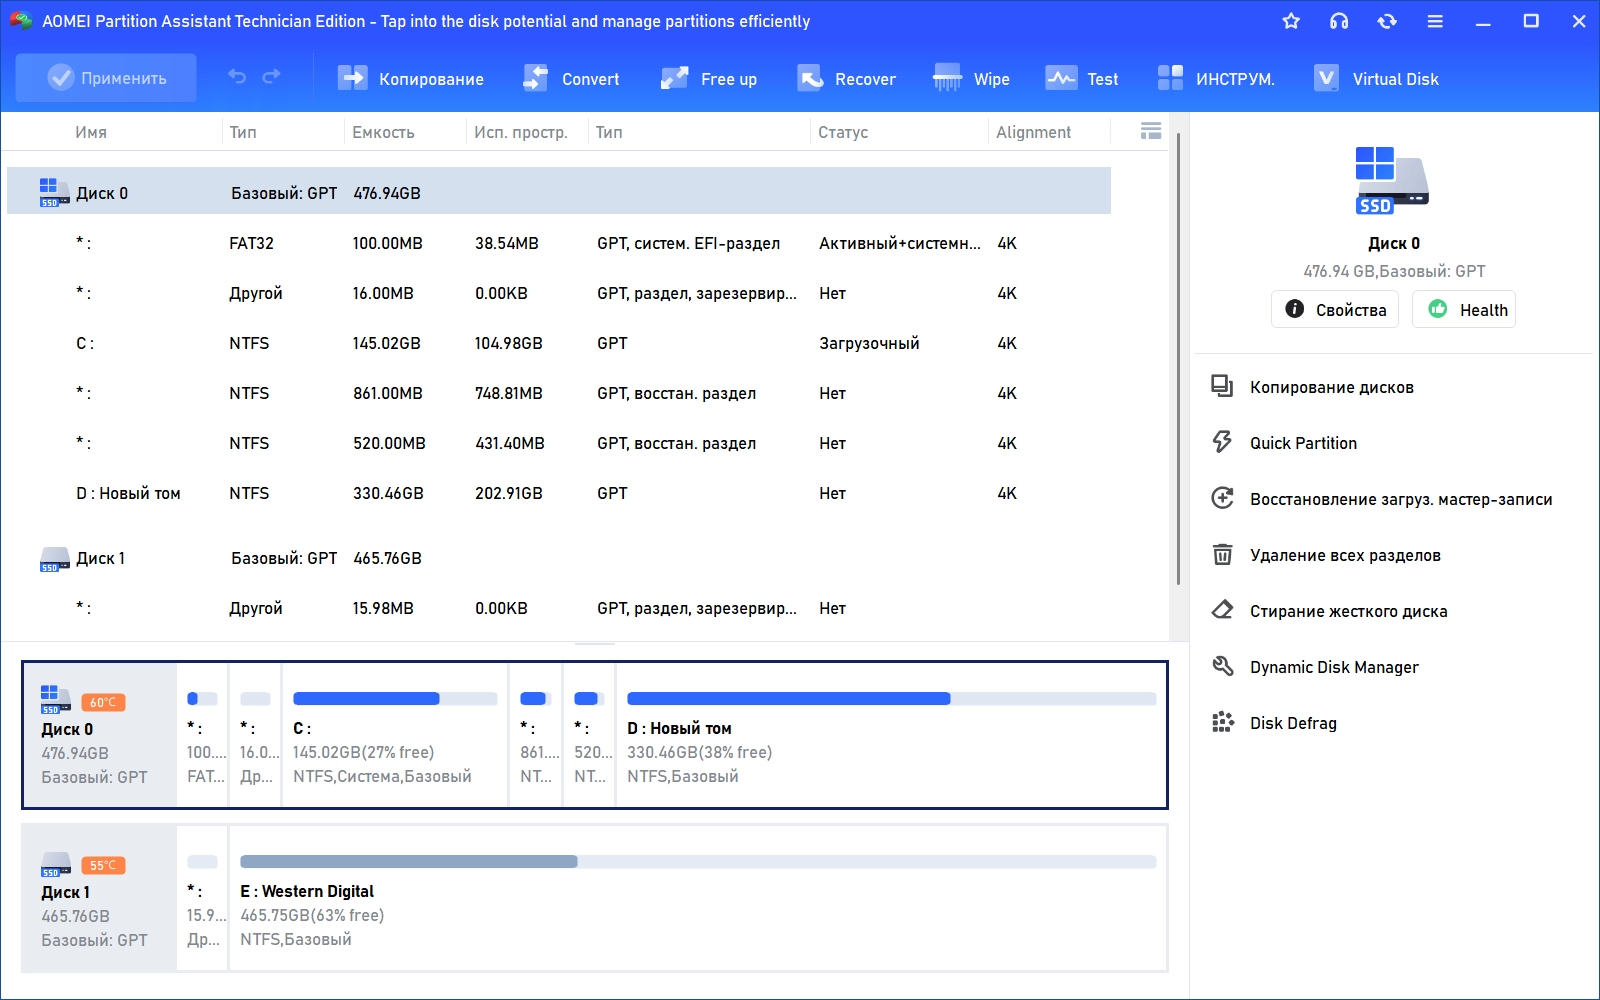Choose Disk Defrag from the side panel
Viewport: 1600px width, 1000px height.
(x=1293, y=723)
